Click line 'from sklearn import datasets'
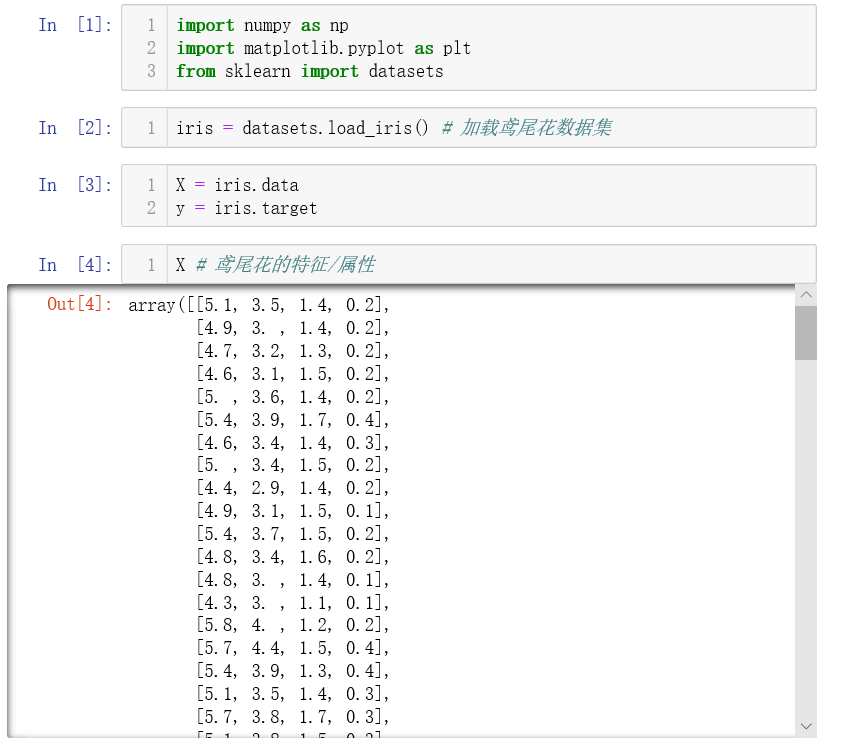 tap(310, 71)
